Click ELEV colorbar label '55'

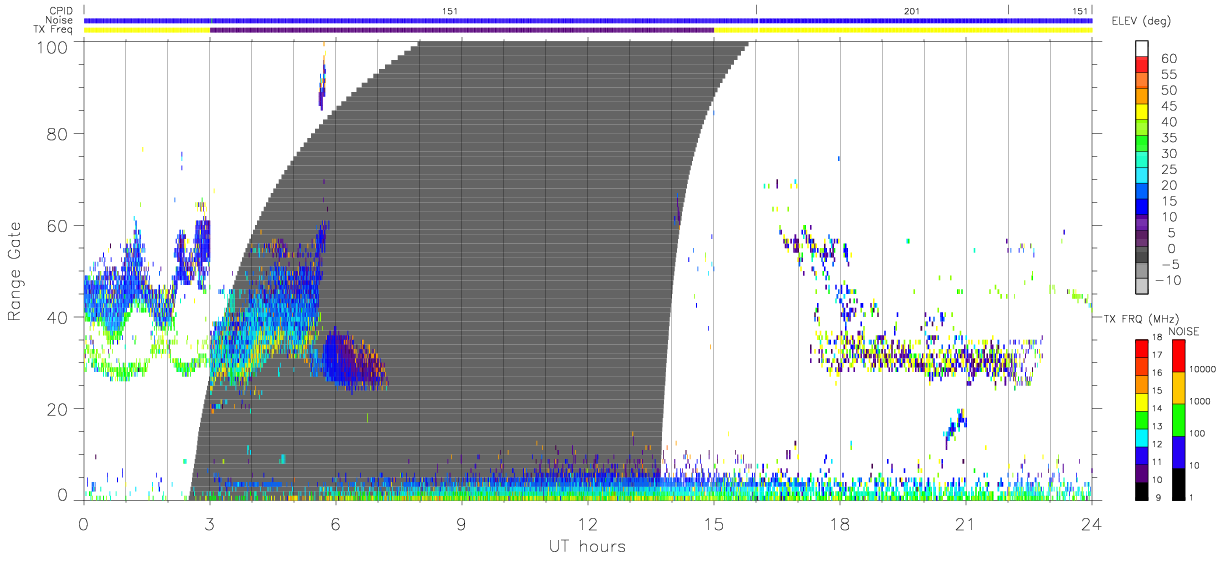pos(1168,75)
